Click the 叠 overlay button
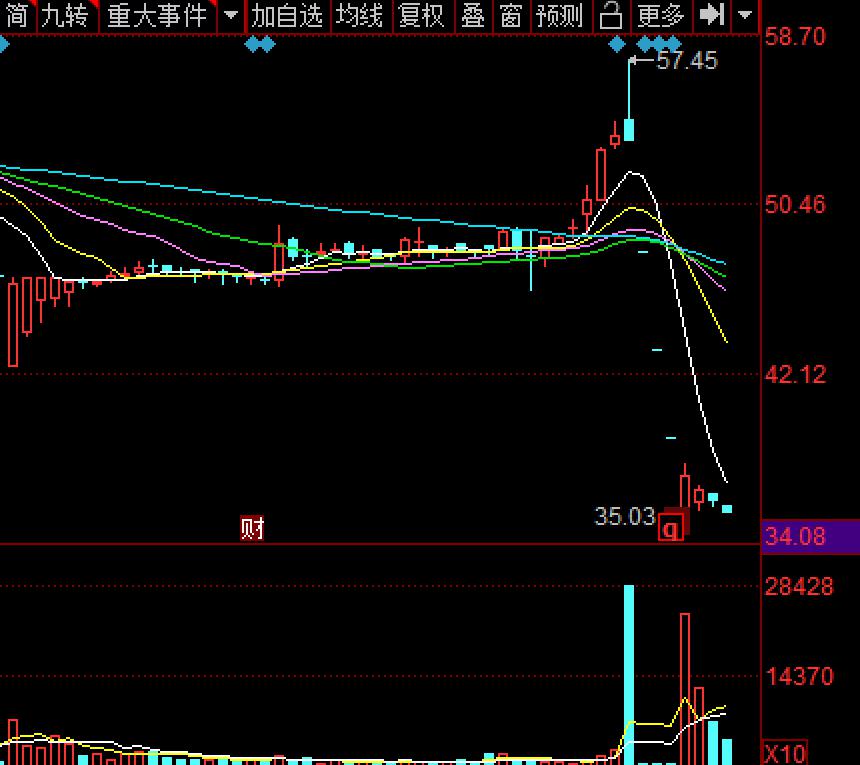 [472, 16]
